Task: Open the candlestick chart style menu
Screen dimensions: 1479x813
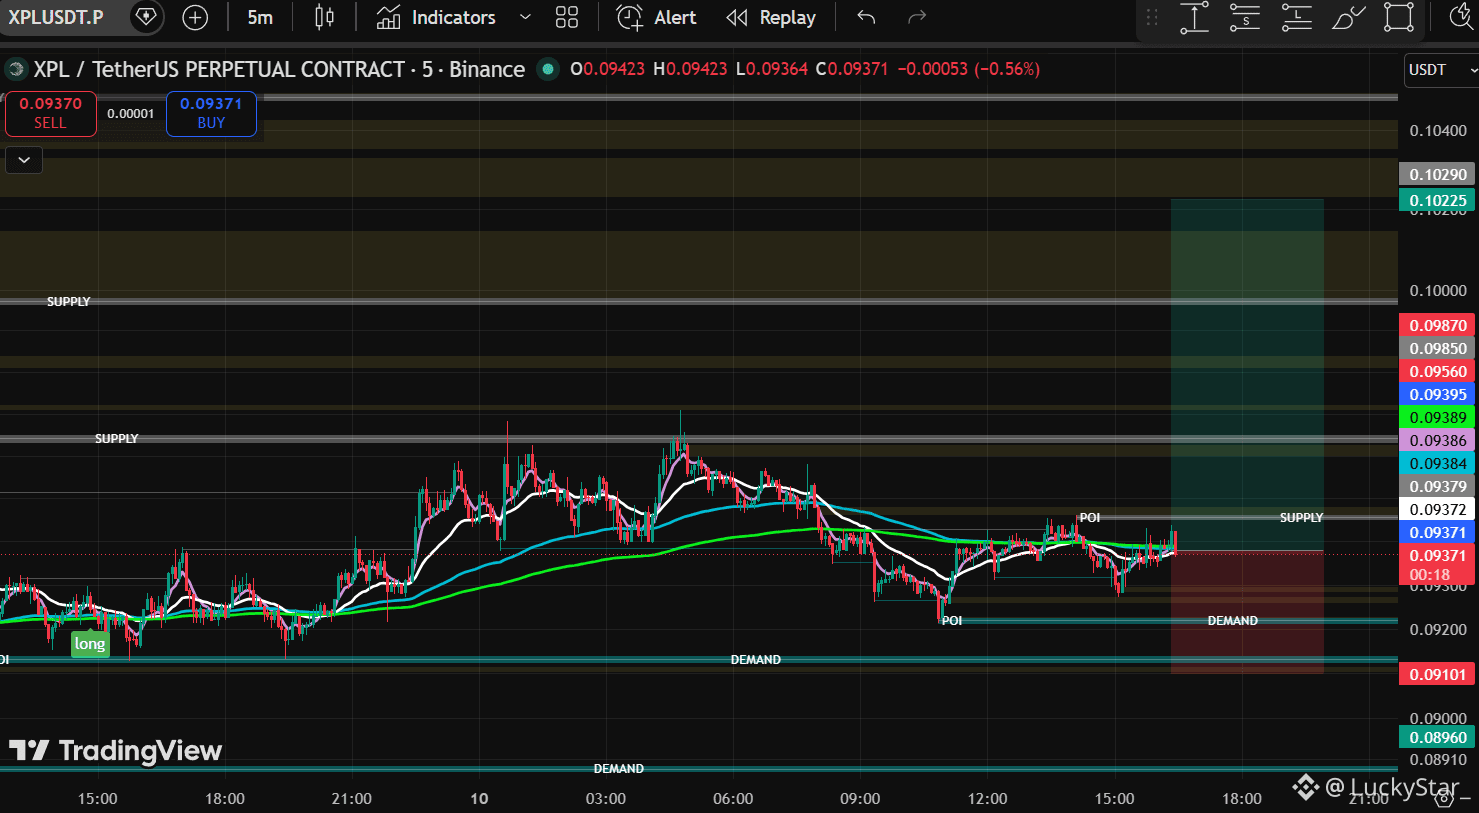Action: click(x=324, y=17)
